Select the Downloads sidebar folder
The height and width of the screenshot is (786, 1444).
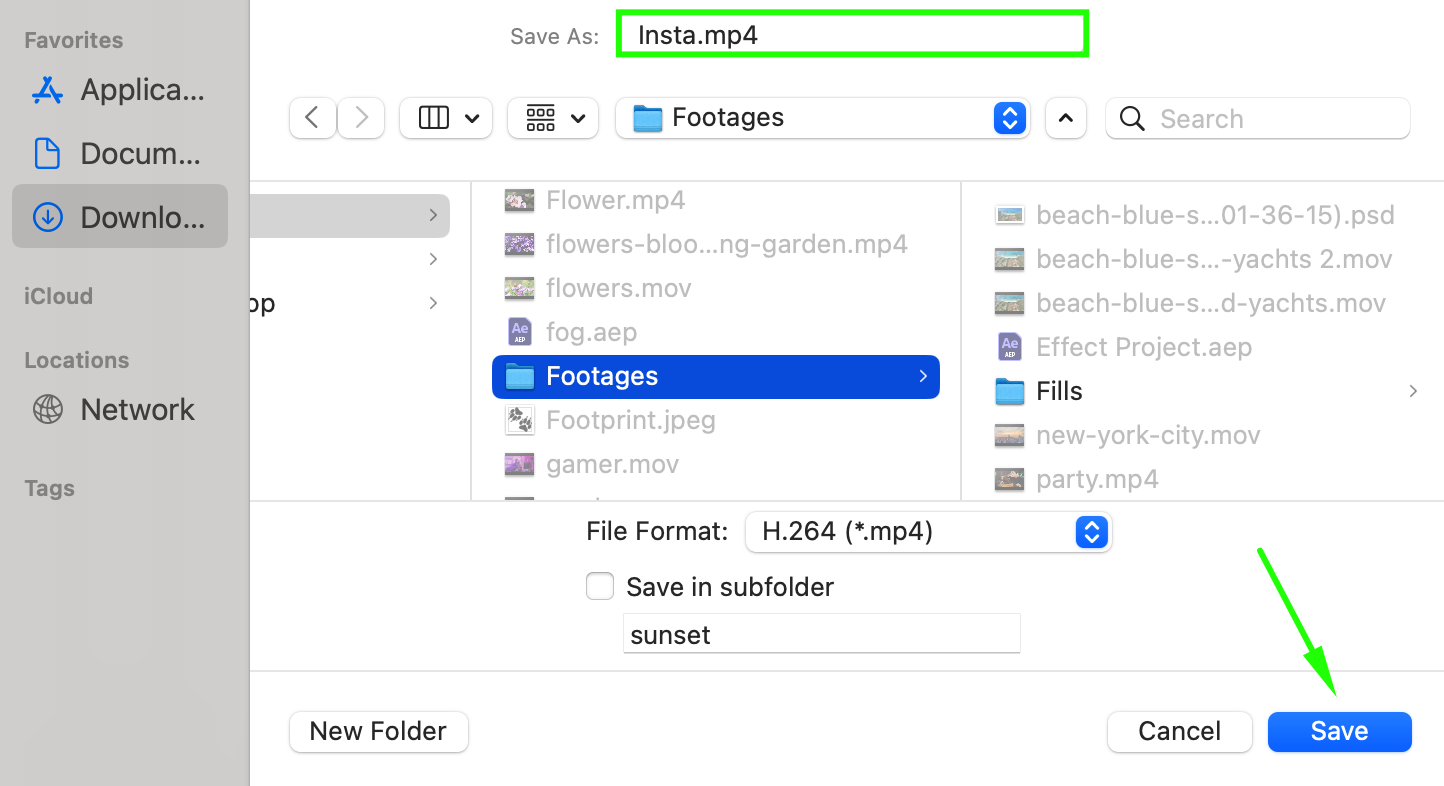pos(120,217)
